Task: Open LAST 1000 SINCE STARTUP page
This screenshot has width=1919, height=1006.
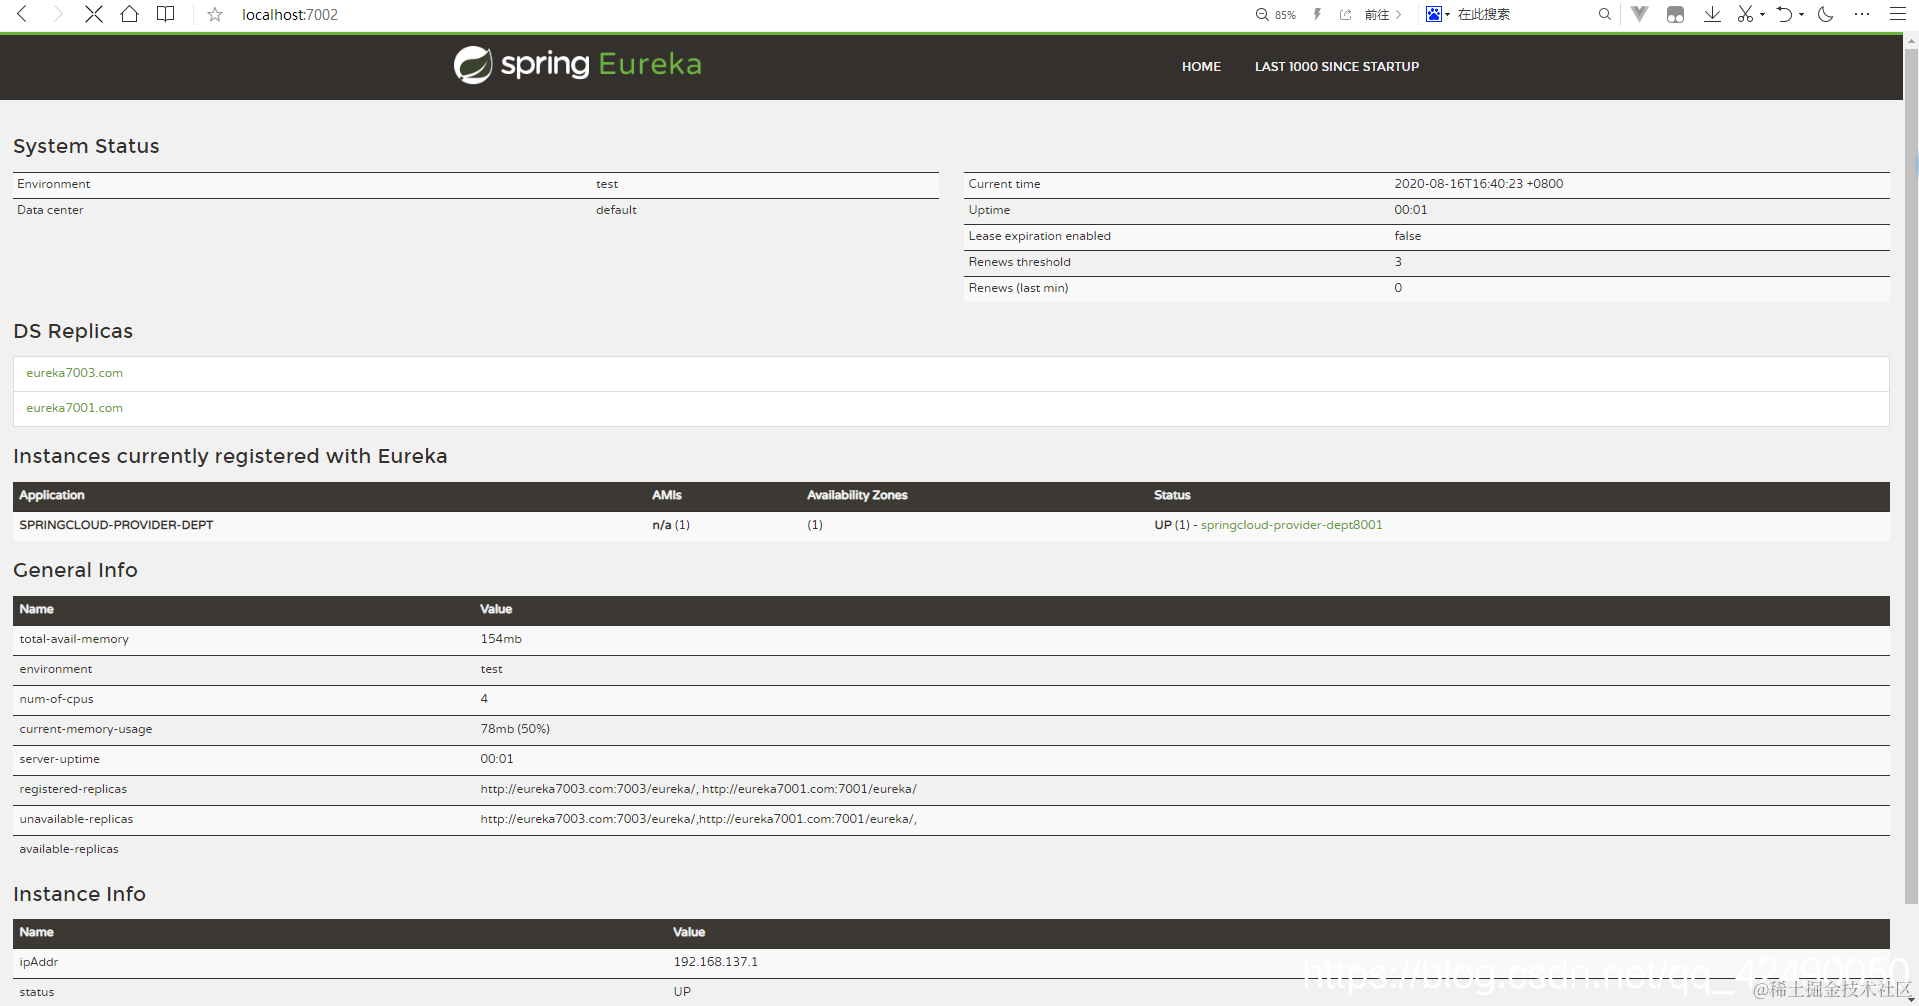Action: tap(1337, 67)
